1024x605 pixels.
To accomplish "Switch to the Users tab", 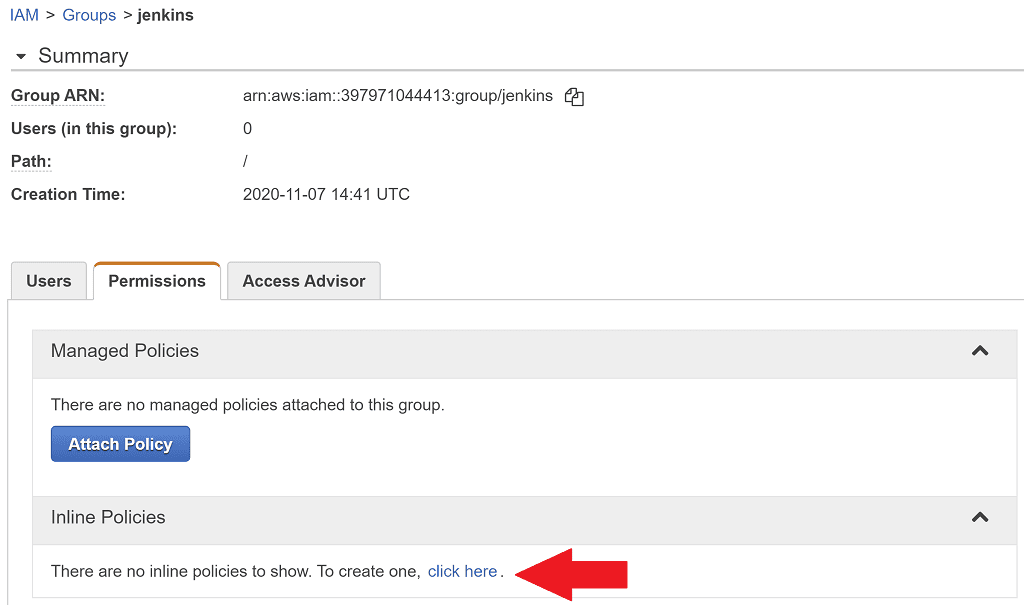I will [48, 281].
